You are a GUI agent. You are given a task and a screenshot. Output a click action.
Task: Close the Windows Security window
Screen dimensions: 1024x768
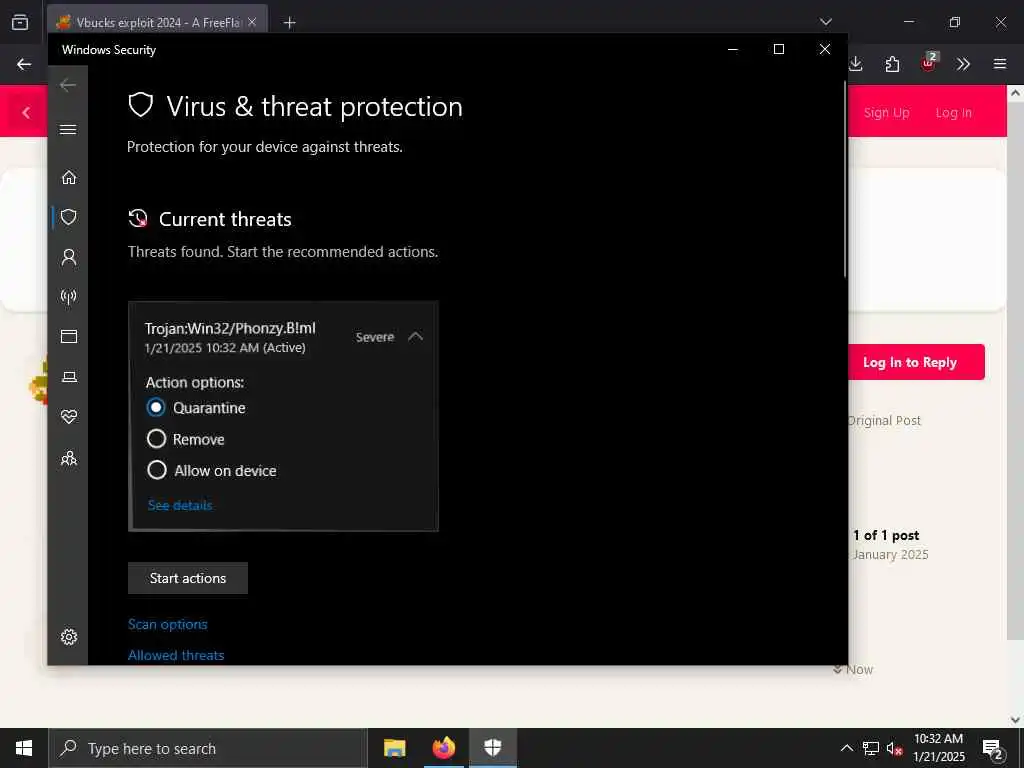click(825, 49)
